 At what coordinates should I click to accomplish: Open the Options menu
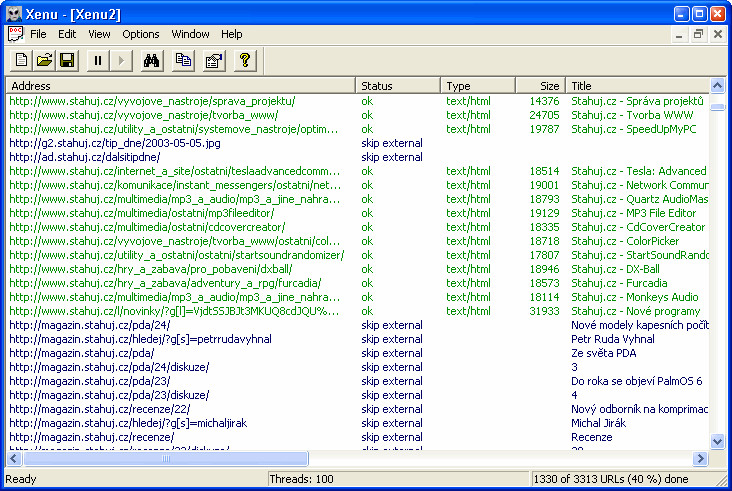point(141,34)
